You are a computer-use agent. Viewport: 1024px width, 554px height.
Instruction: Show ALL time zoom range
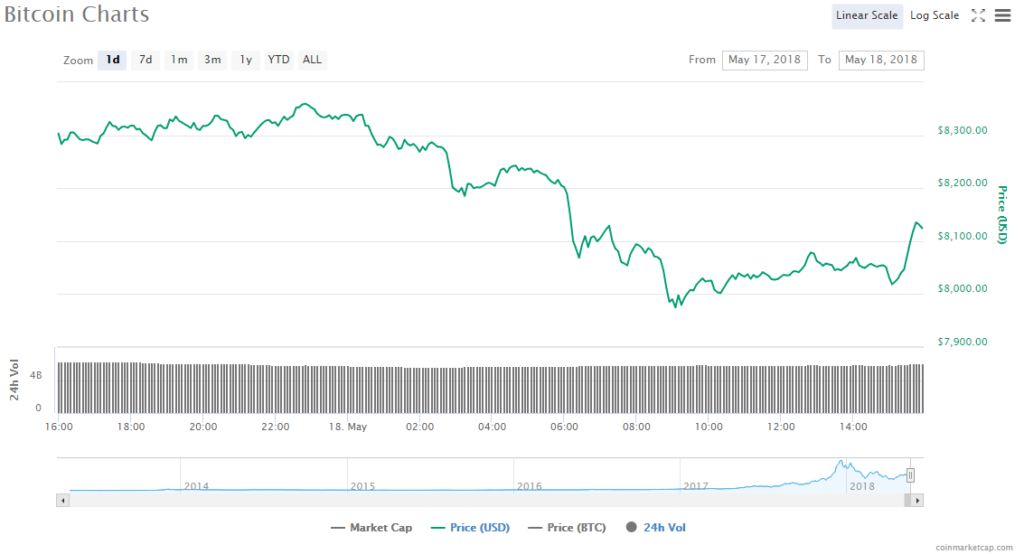(312, 60)
